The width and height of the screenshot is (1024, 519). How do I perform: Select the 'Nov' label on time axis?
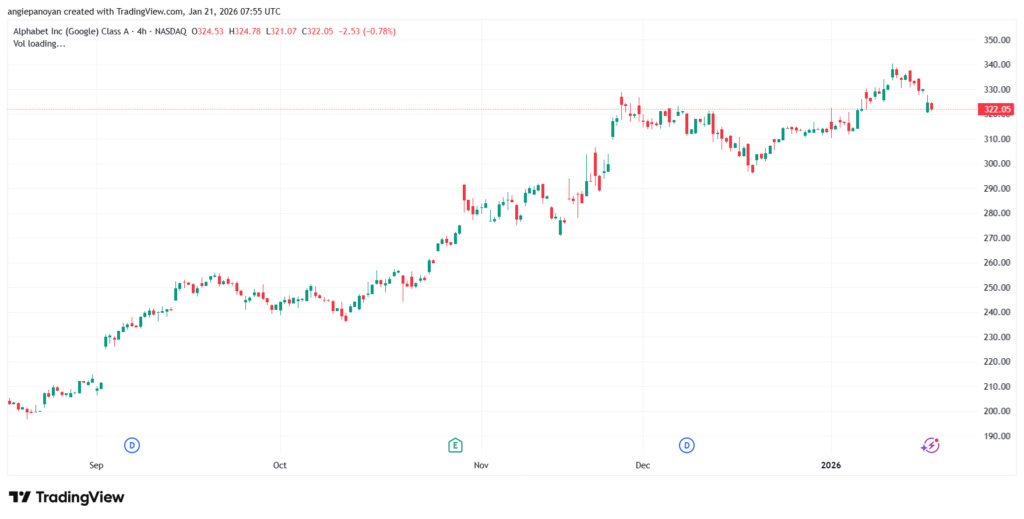[481, 465]
